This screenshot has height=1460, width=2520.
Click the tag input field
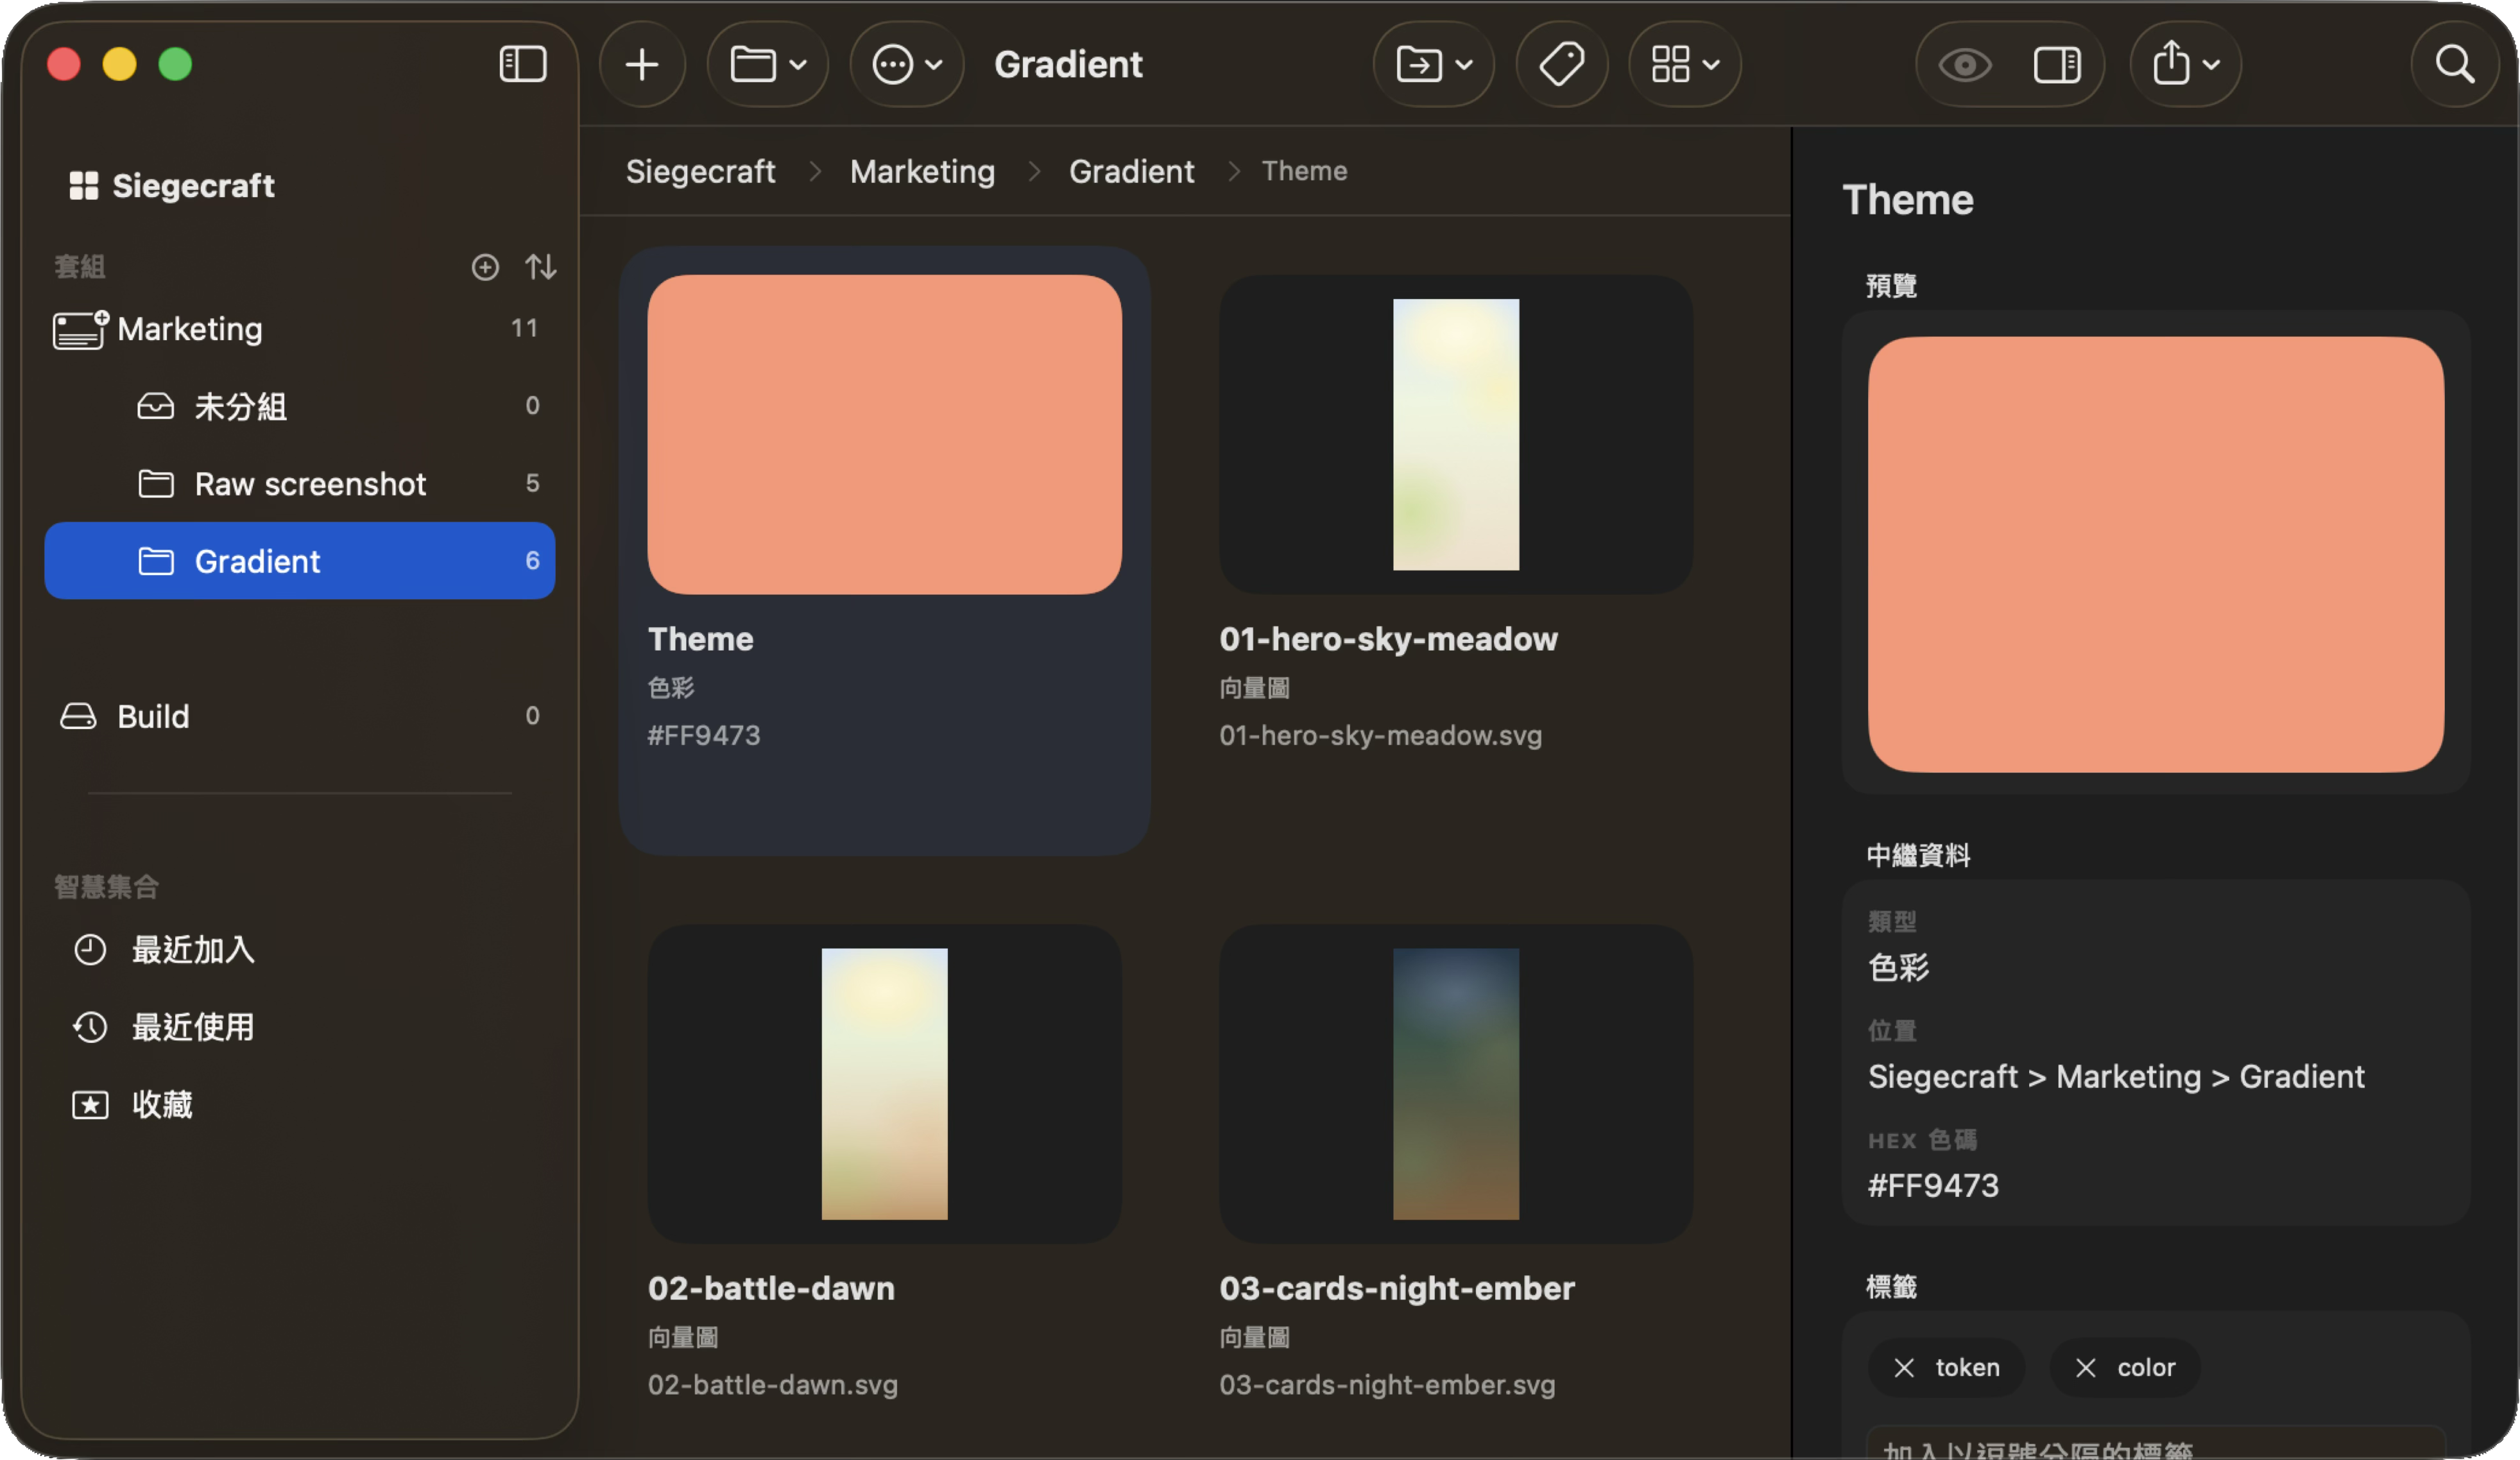(x=2156, y=1443)
